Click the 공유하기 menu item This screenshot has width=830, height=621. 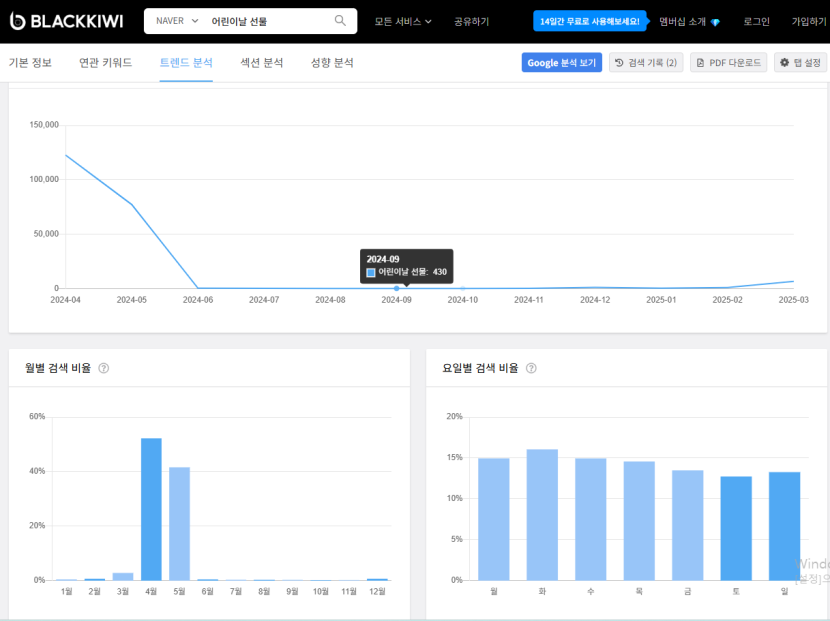(x=471, y=22)
